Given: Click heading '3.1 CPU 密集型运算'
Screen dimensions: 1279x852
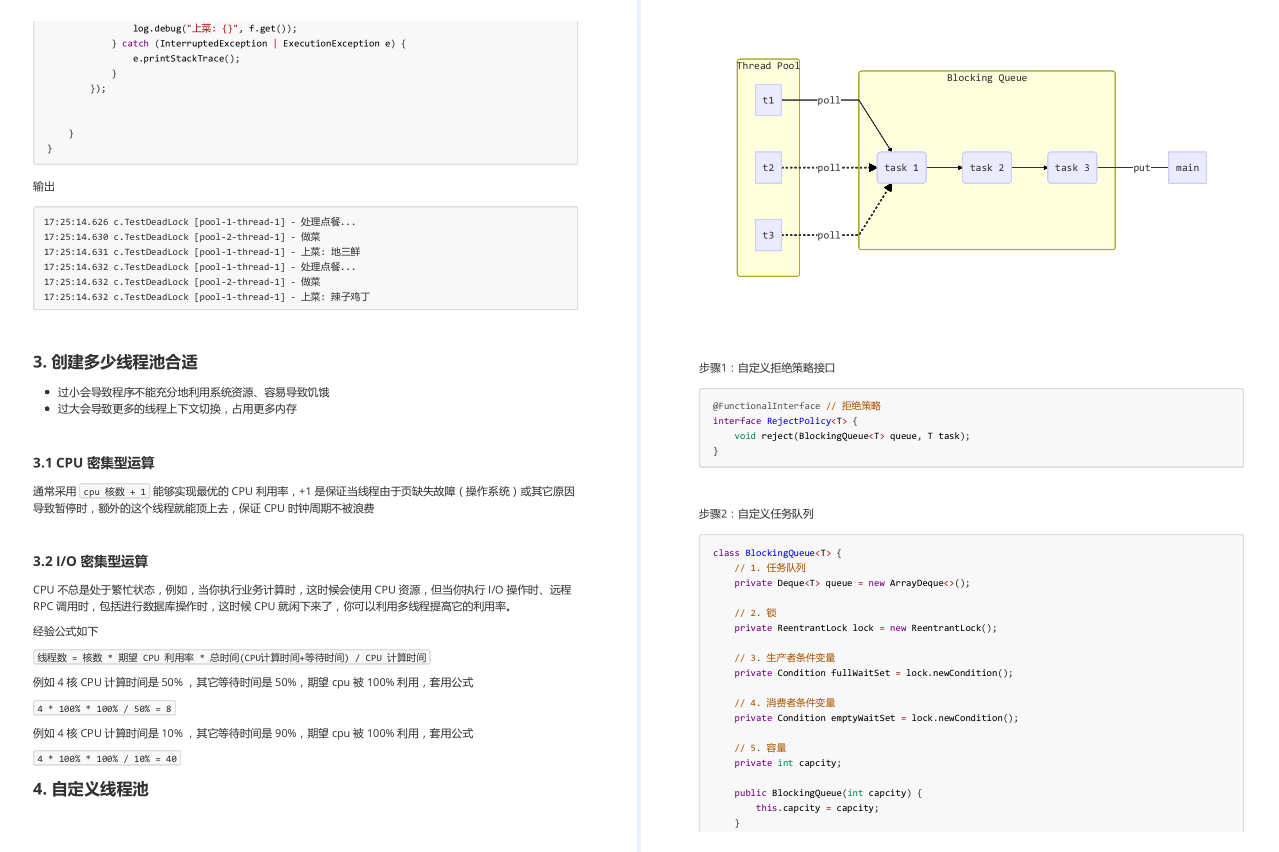Looking at the screenshot, I should (94, 463).
